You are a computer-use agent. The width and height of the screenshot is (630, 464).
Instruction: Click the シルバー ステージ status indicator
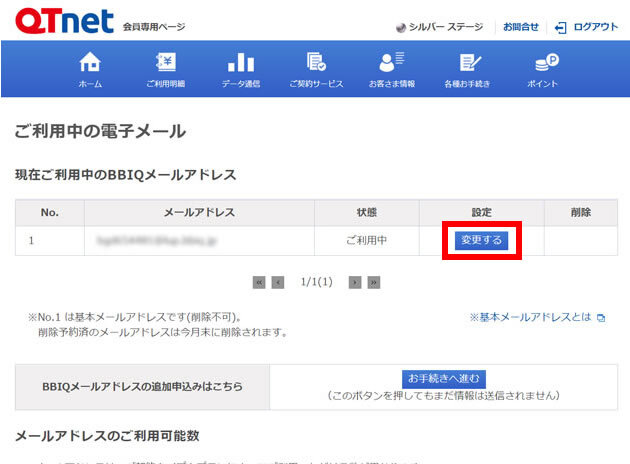[x=440, y=27]
